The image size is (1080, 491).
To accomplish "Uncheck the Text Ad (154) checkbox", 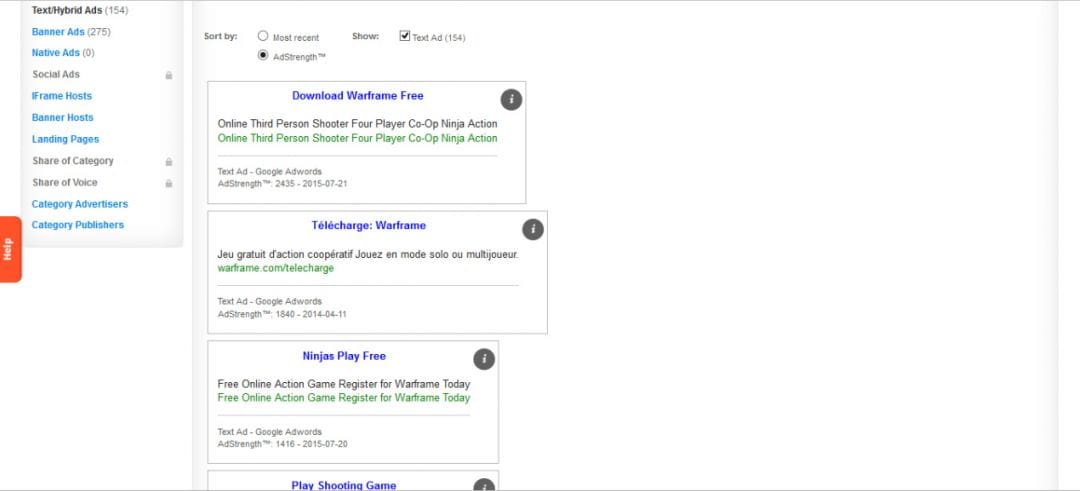I will point(404,36).
